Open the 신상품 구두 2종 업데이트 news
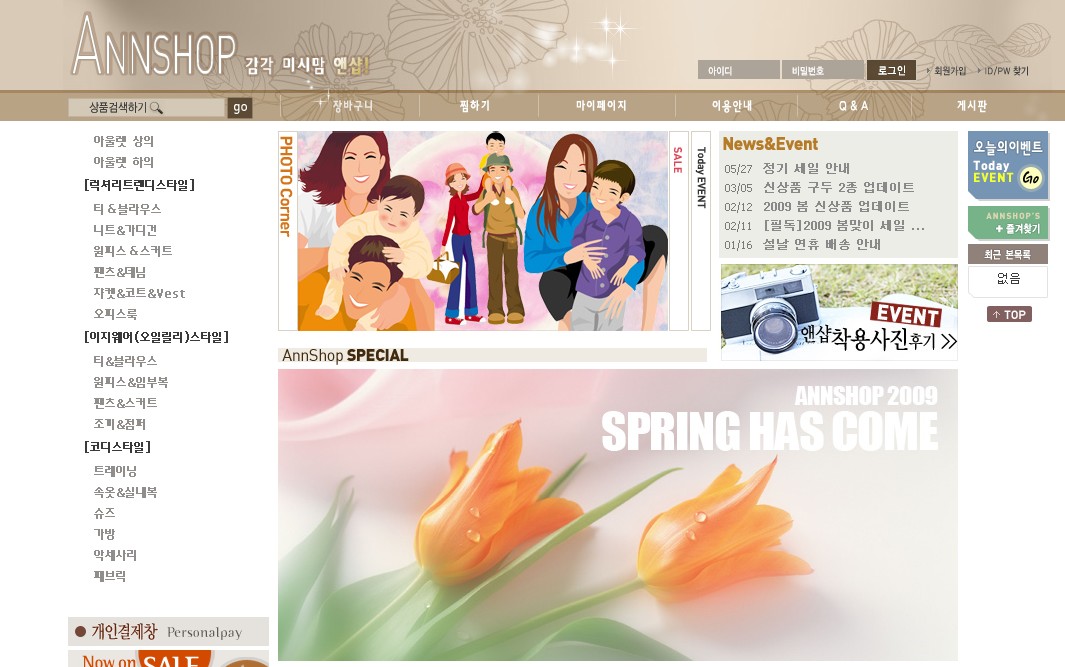The width and height of the screenshot is (1065, 667). point(838,187)
